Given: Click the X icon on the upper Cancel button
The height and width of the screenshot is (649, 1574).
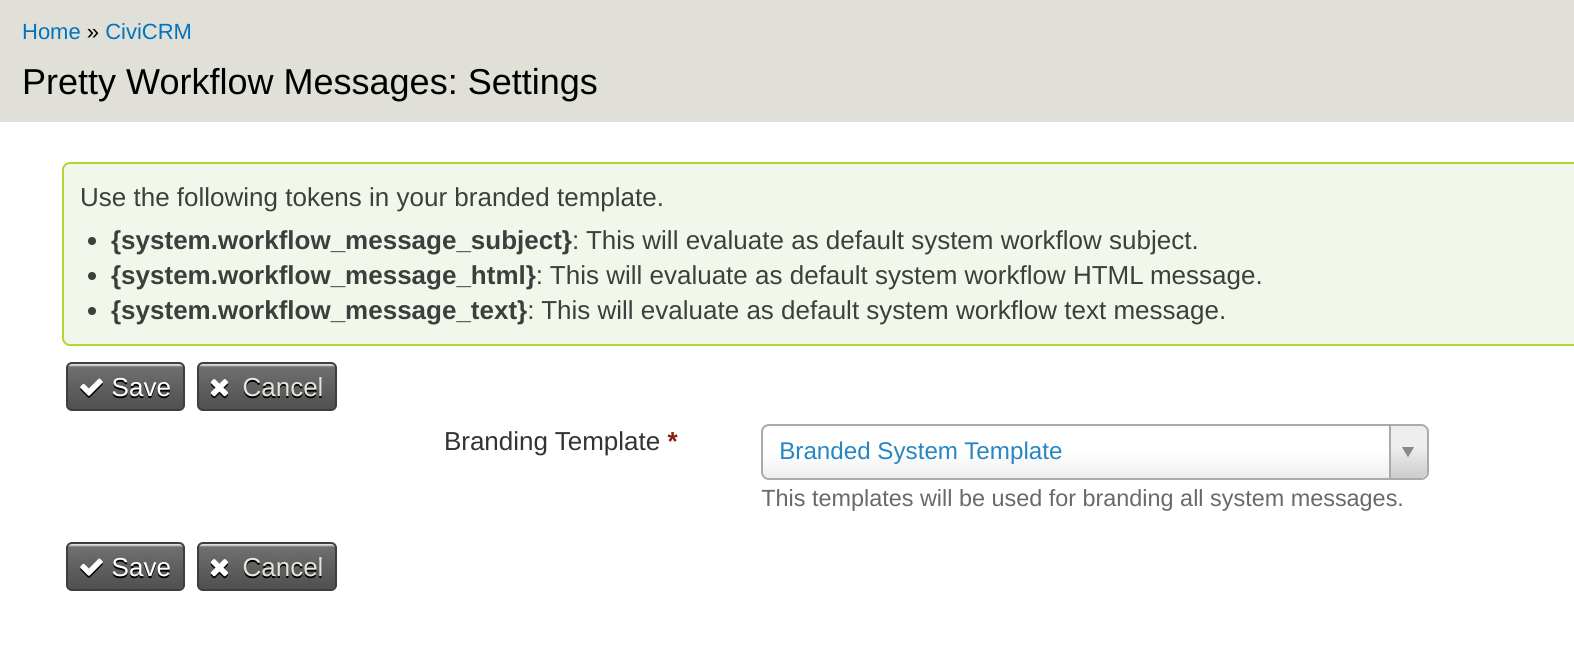Looking at the screenshot, I should point(220,388).
